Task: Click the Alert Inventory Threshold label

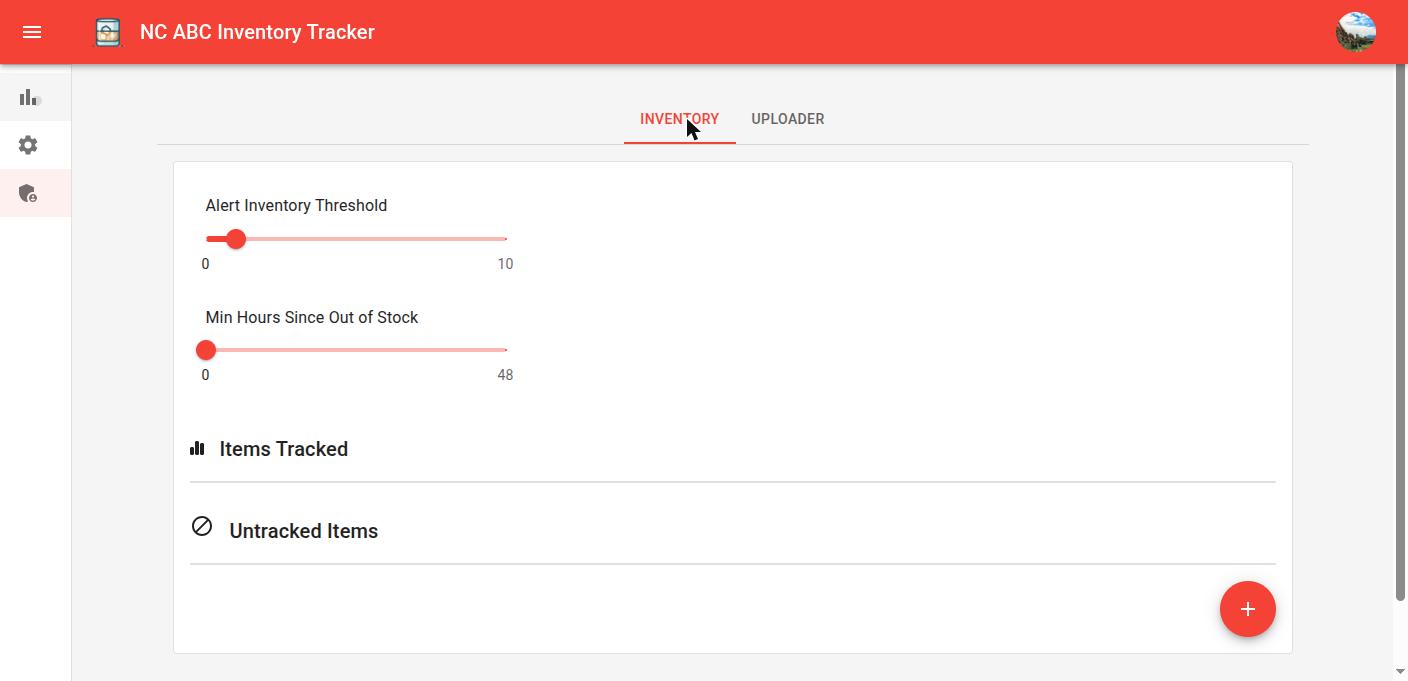Action: (x=296, y=205)
